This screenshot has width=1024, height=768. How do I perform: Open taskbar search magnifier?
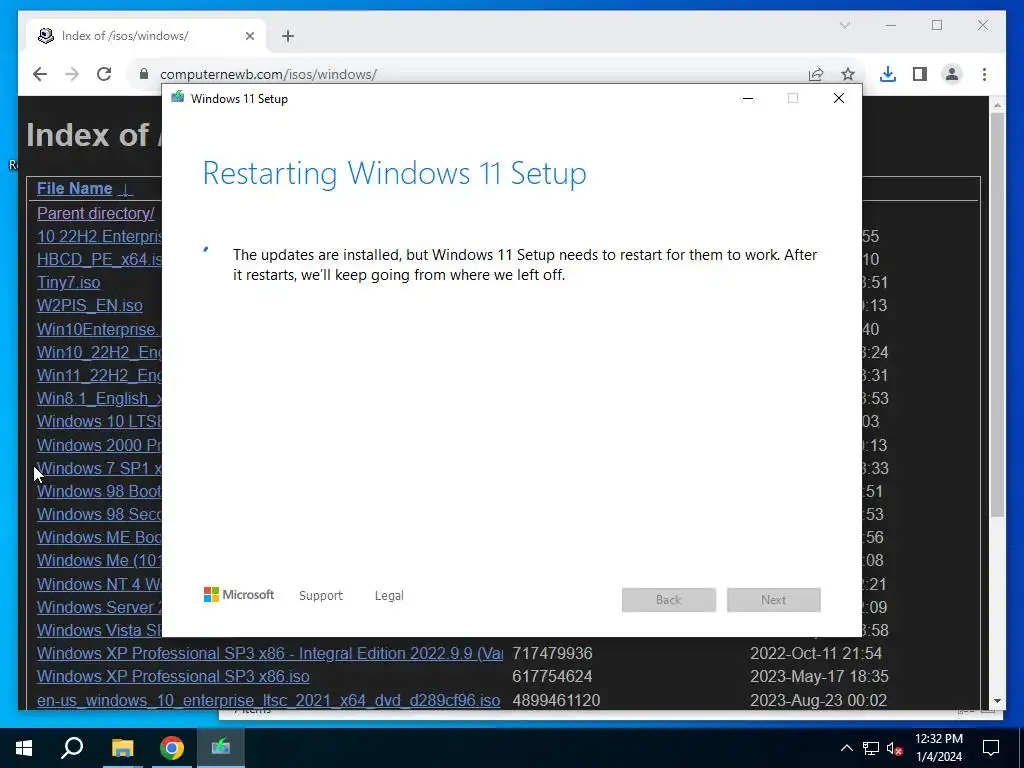click(x=72, y=748)
